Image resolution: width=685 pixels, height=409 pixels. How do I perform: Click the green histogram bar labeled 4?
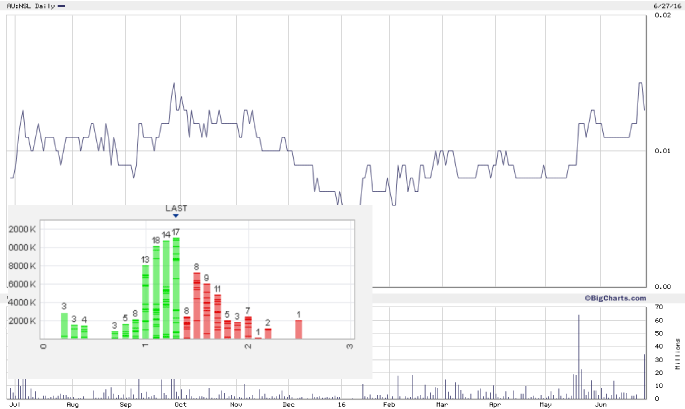tap(84, 332)
